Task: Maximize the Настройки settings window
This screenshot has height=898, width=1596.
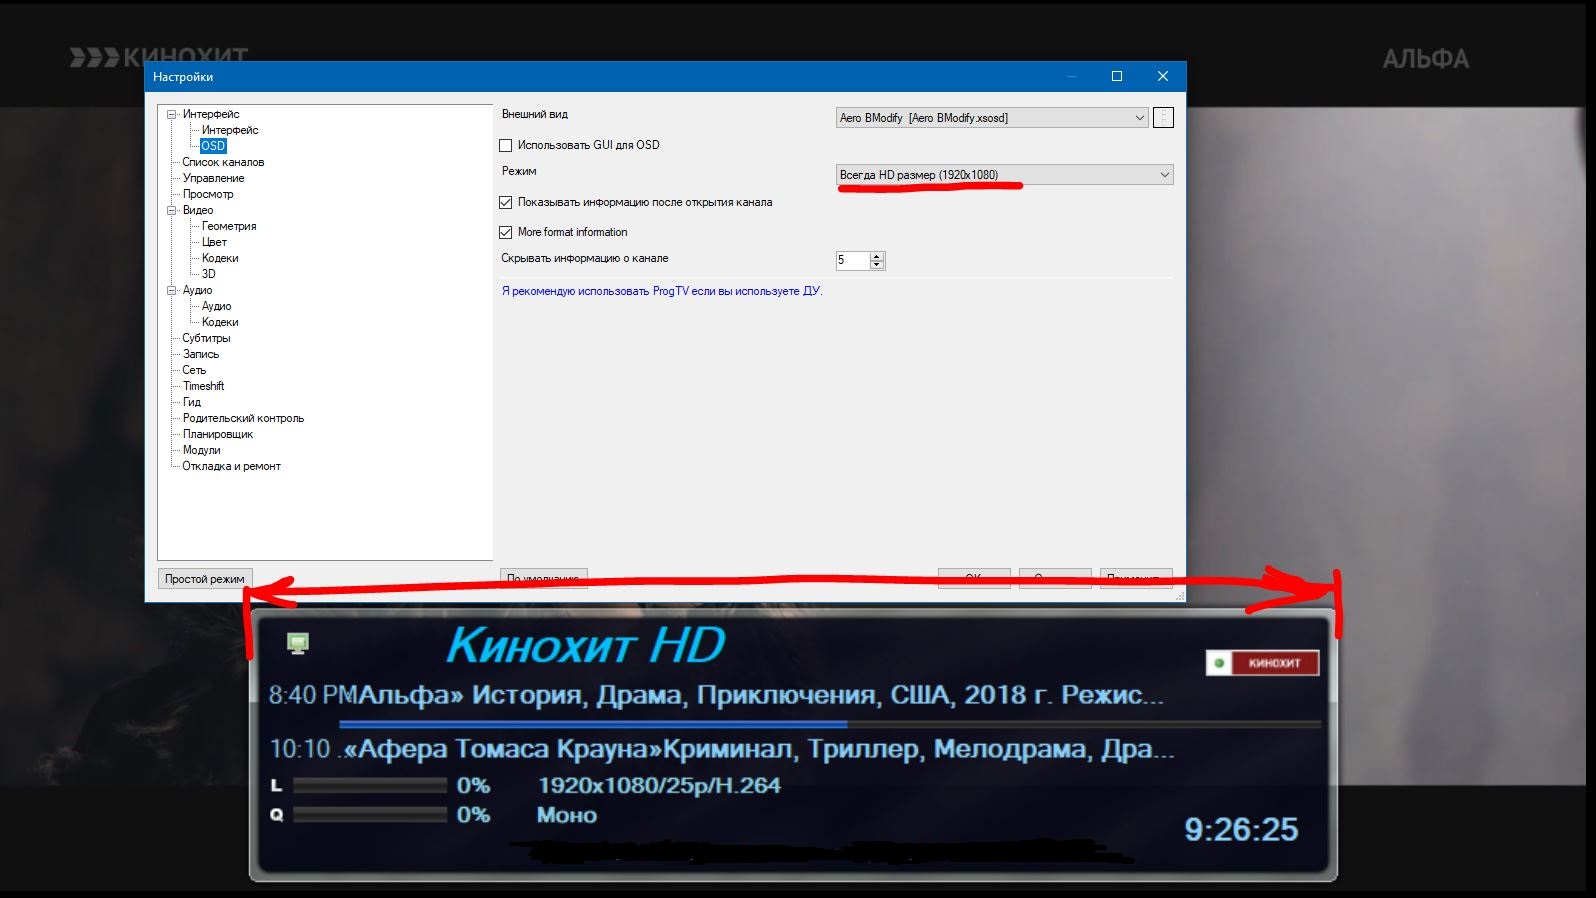Action: pyautogui.click(x=1117, y=76)
